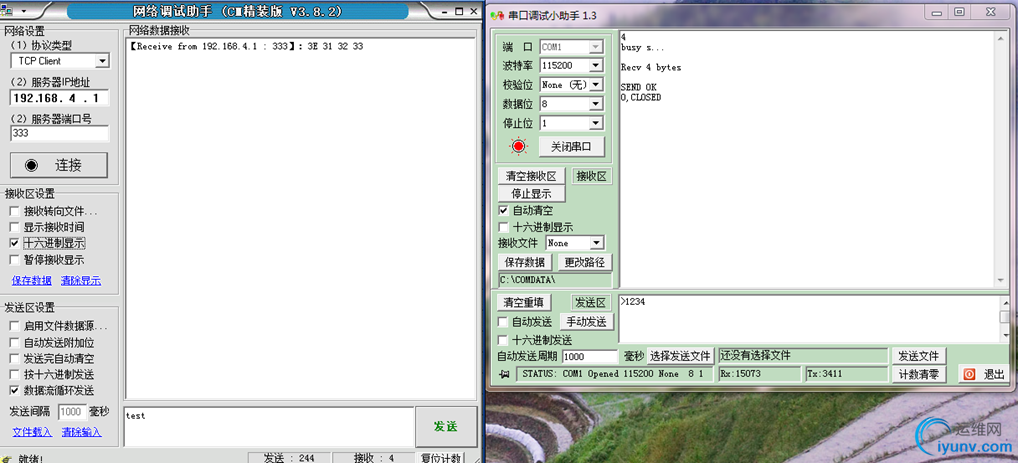The height and width of the screenshot is (463, 1018).
Task: Click the server port field showing 333
Action: [60, 133]
